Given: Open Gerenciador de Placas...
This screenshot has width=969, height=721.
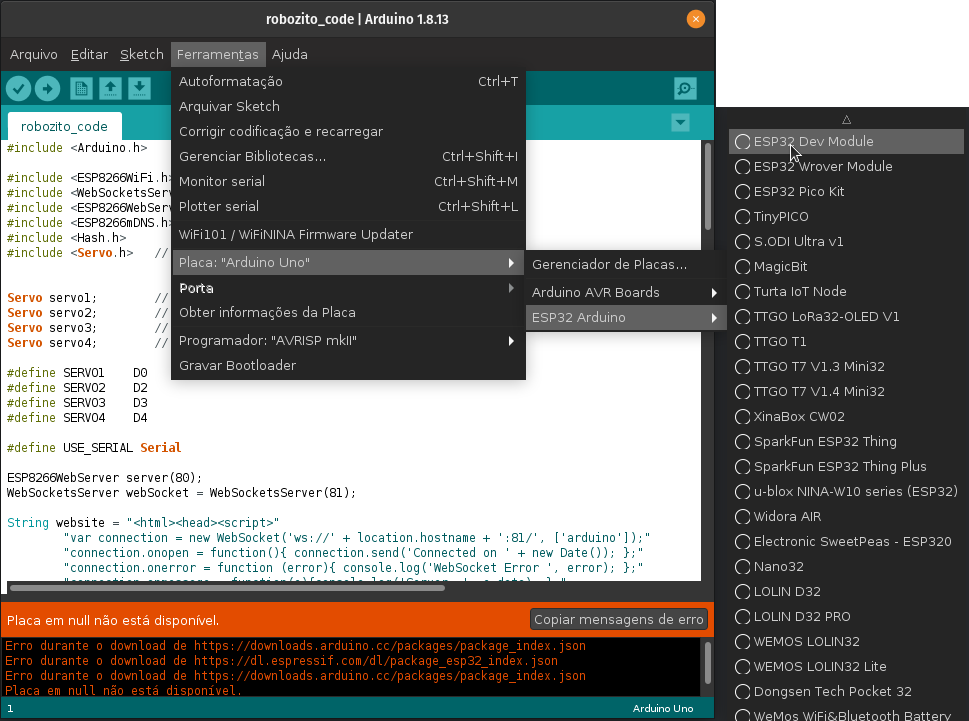Looking at the screenshot, I should (x=625, y=265).
